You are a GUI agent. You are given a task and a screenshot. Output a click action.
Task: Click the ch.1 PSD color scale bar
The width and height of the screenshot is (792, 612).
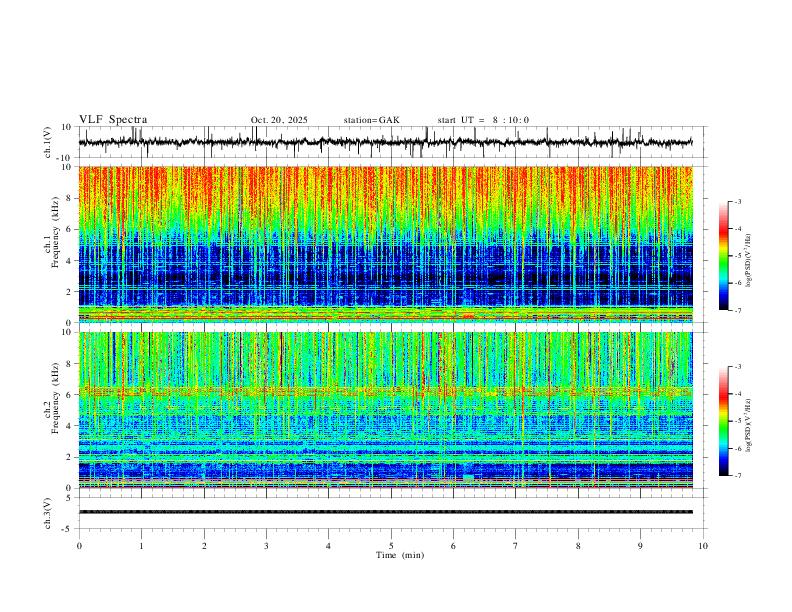tap(723, 255)
